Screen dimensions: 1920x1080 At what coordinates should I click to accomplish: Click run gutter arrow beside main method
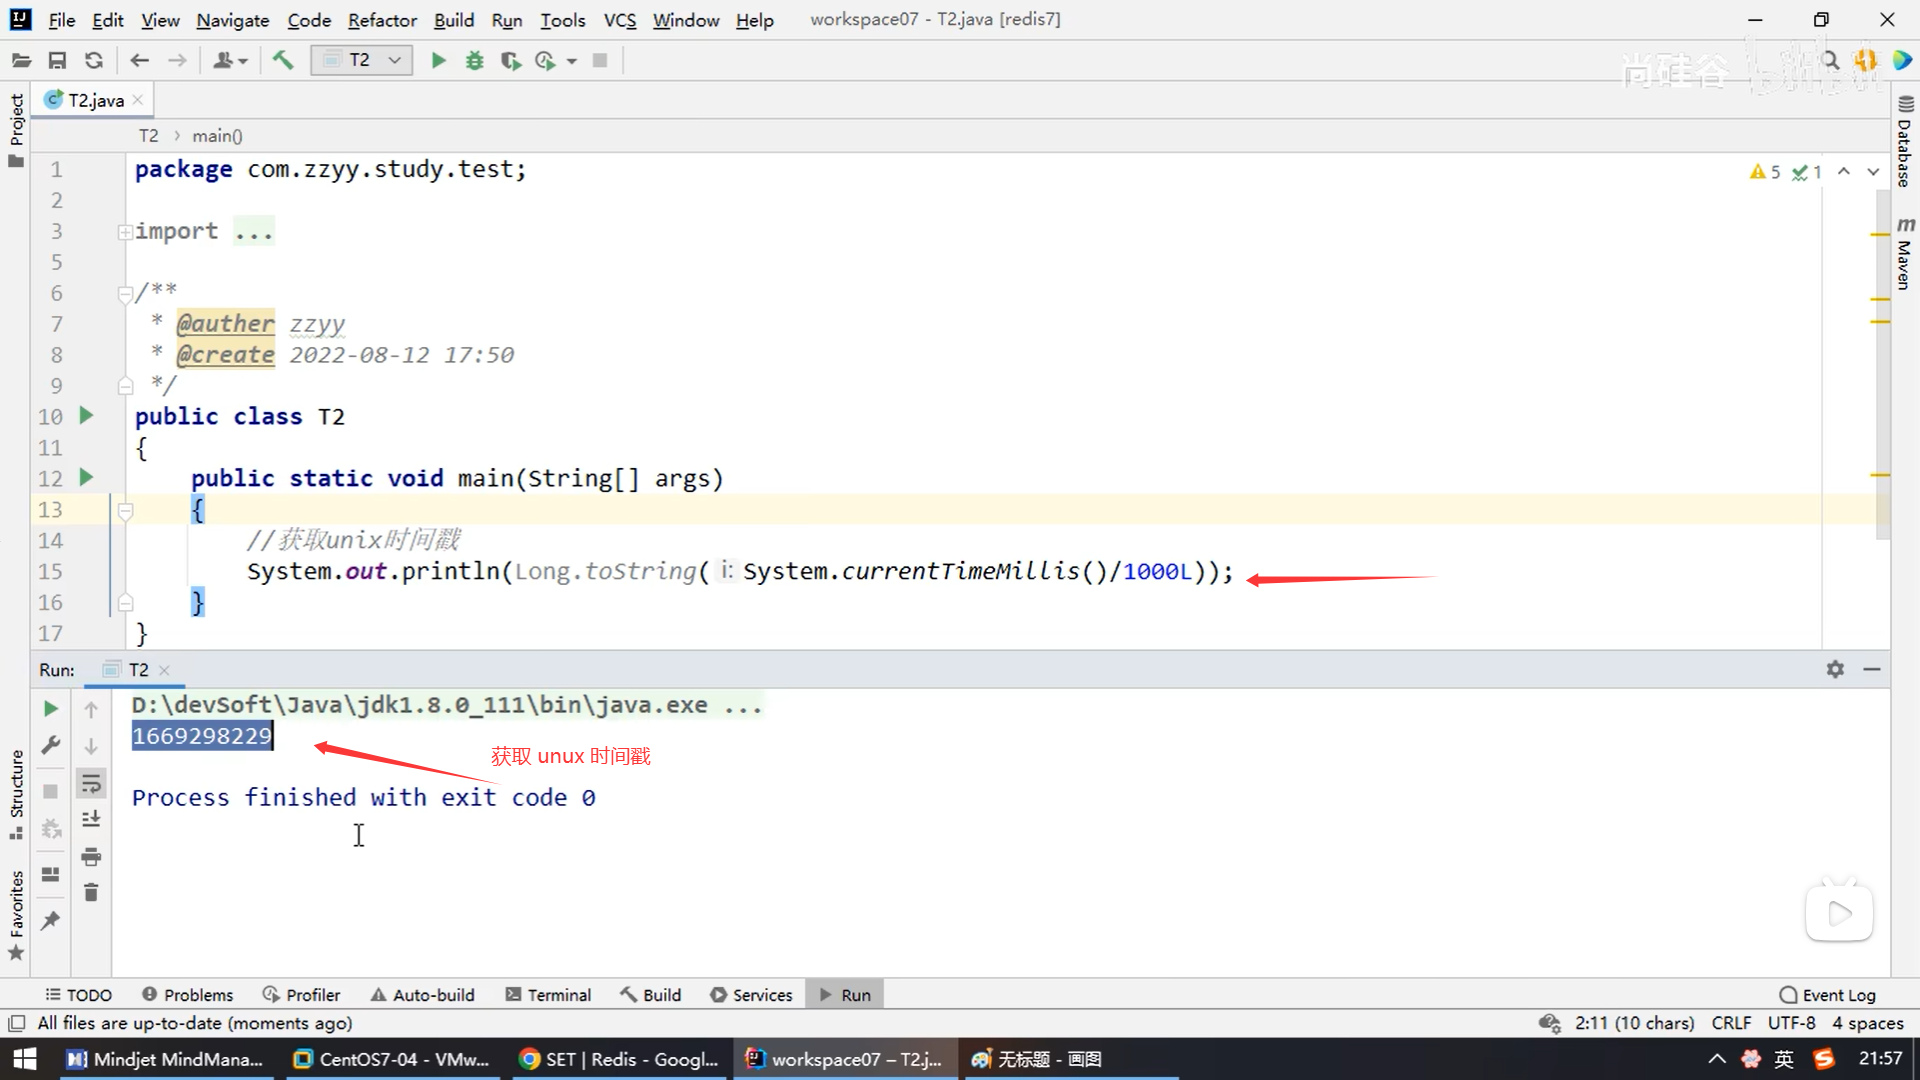point(86,478)
